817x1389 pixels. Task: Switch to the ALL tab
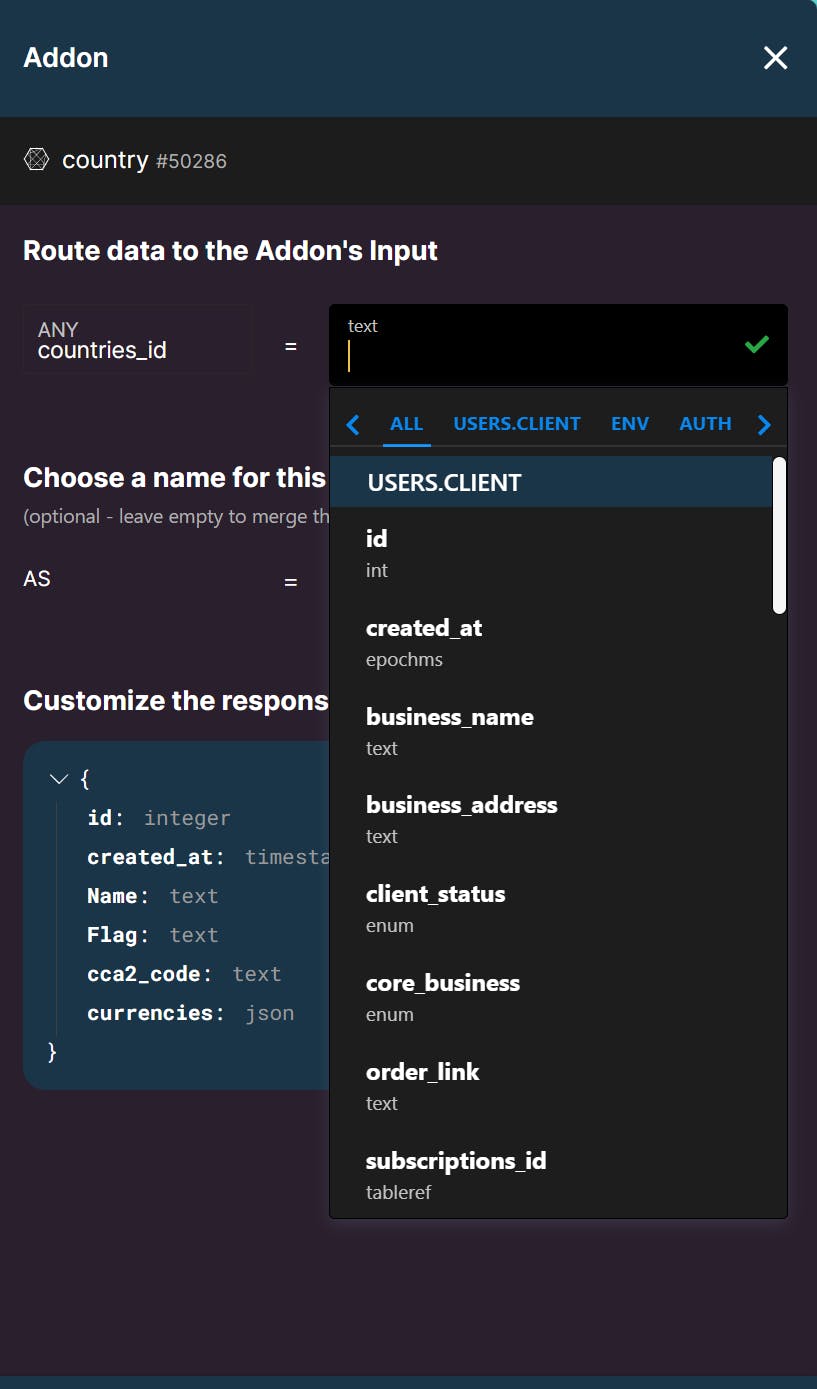(x=406, y=423)
